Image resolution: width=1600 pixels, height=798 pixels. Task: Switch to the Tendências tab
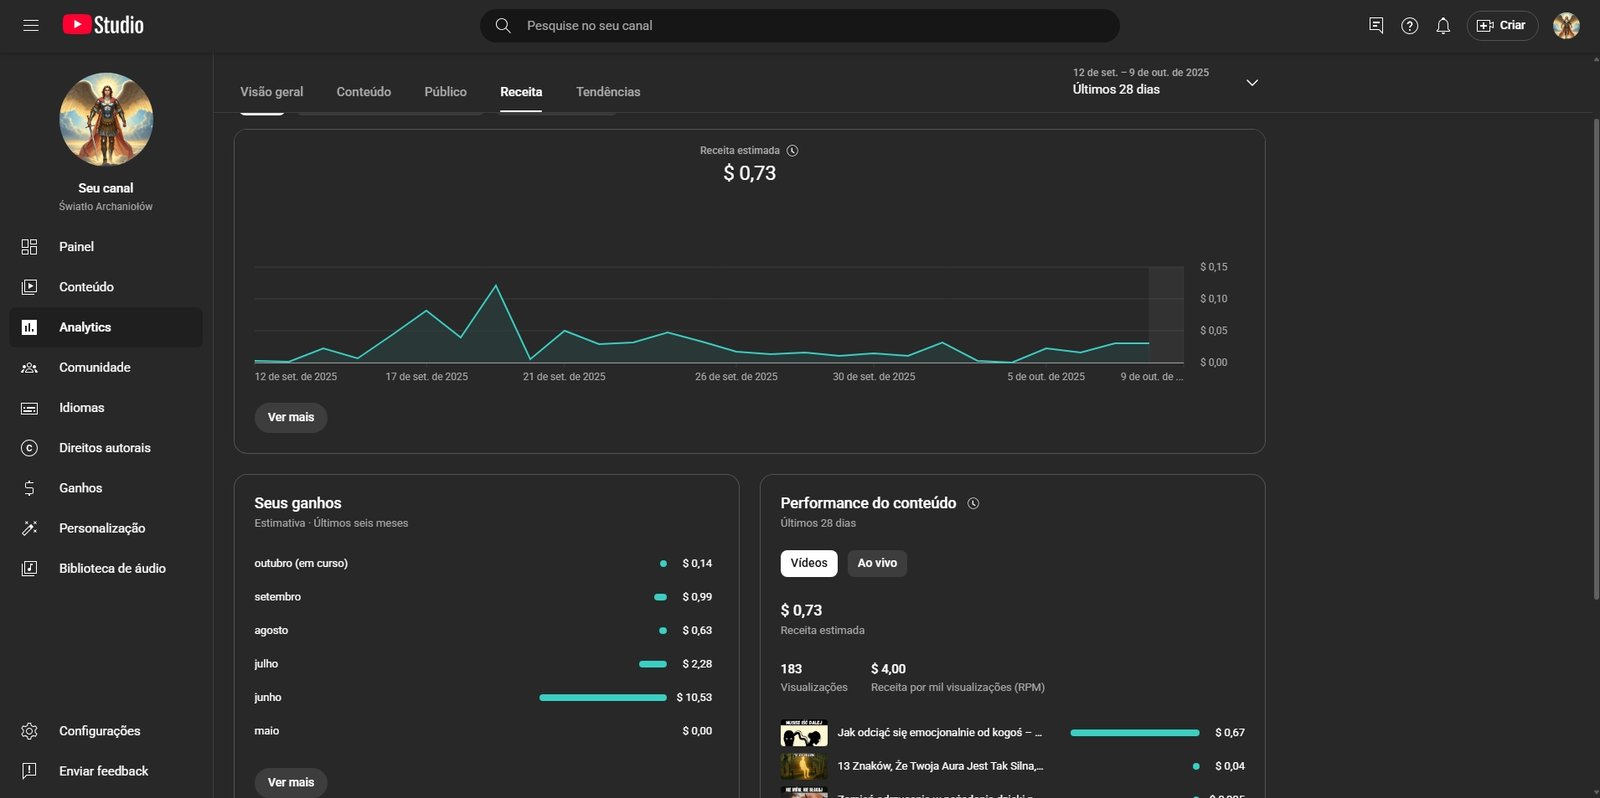point(608,92)
